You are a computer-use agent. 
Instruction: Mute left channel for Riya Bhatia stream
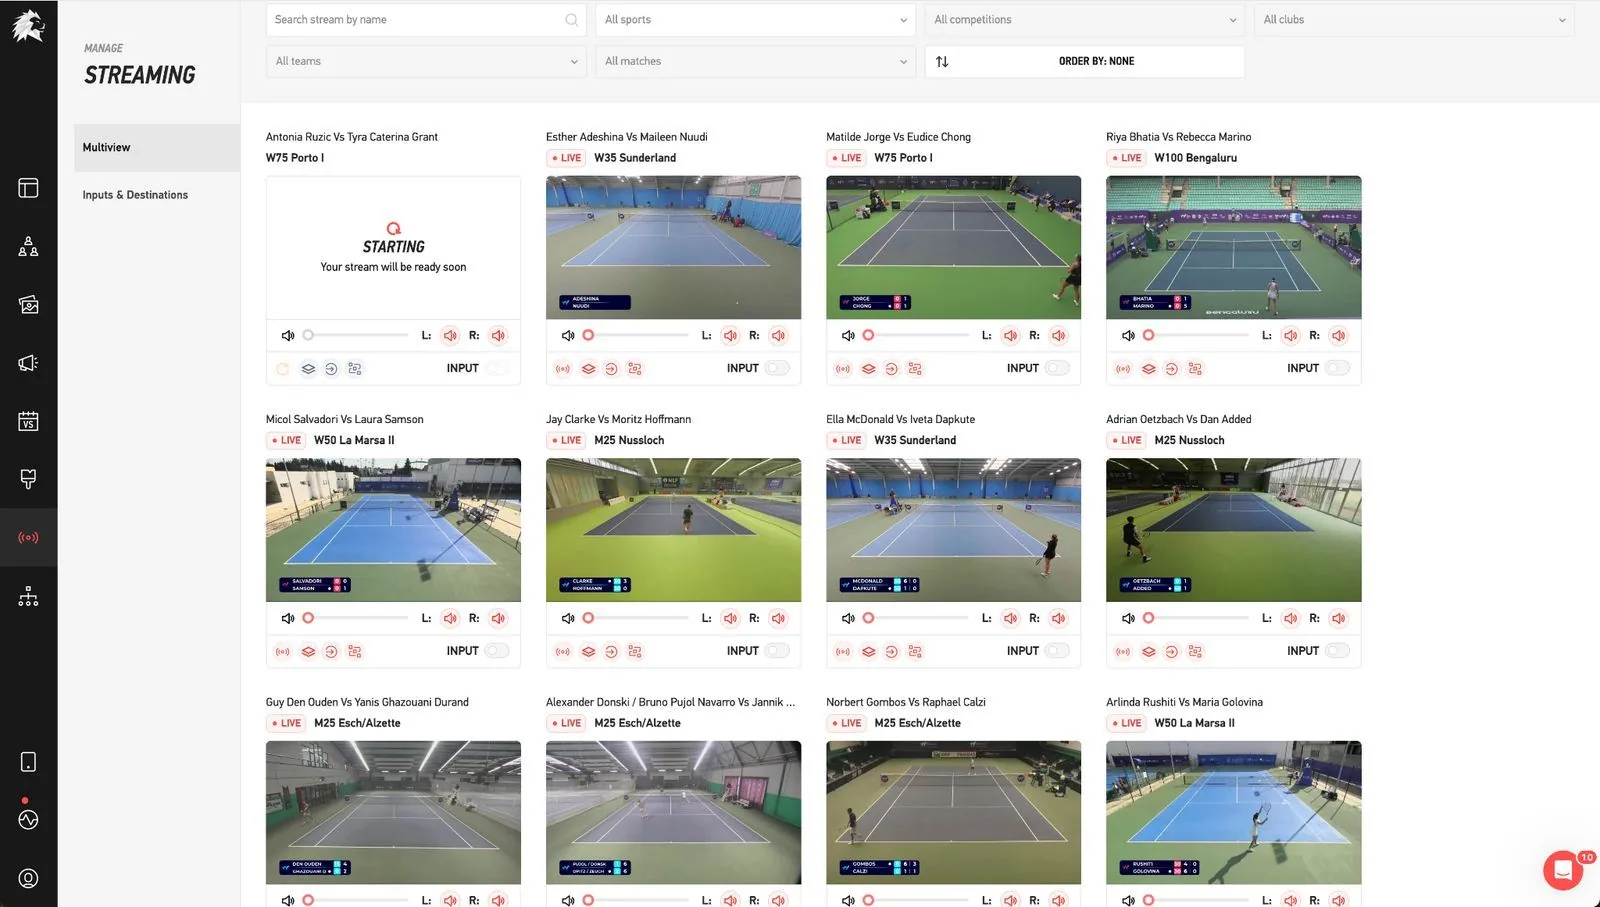pos(1290,336)
